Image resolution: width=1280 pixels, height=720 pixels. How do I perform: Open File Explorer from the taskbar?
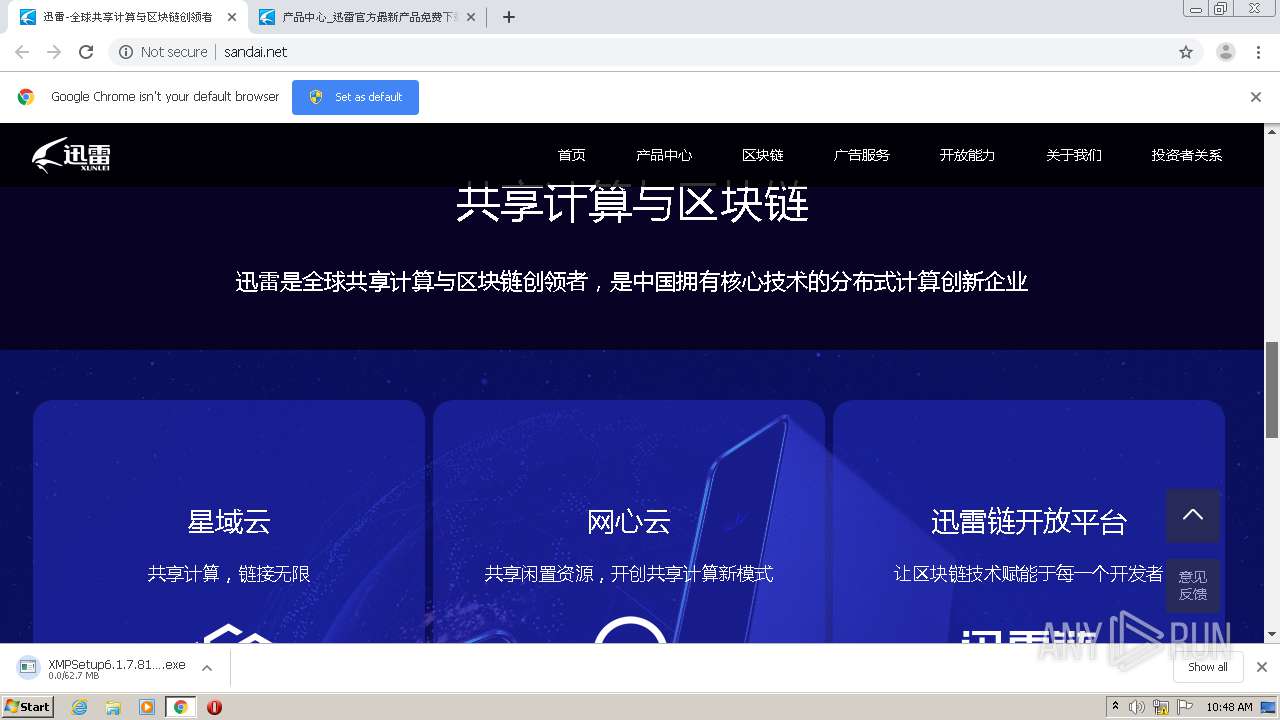point(113,707)
